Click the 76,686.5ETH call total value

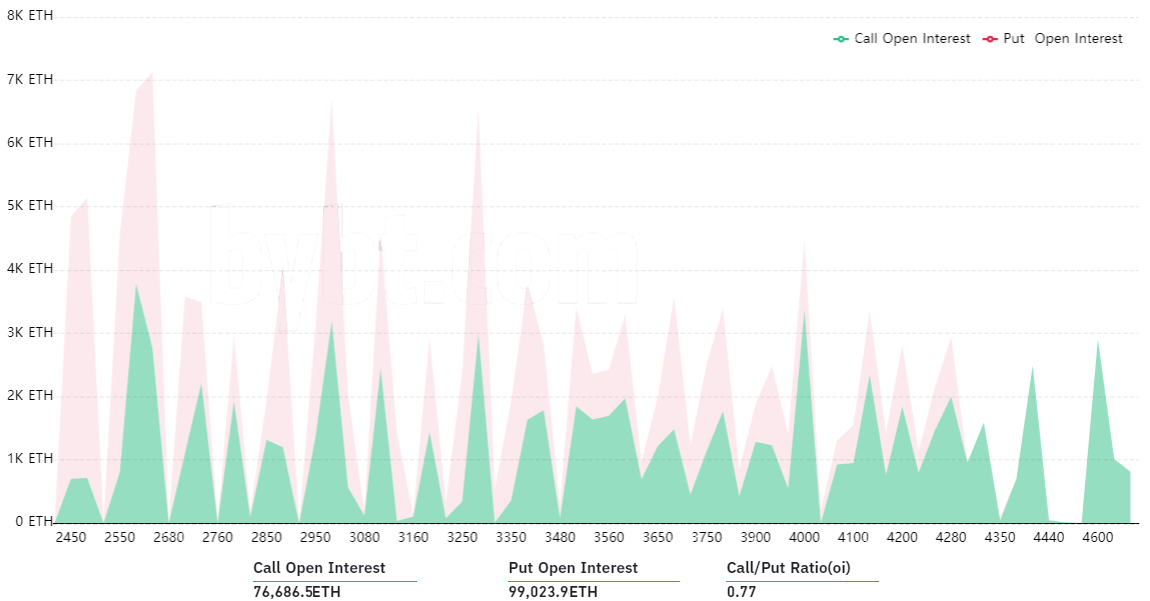click(297, 591)
